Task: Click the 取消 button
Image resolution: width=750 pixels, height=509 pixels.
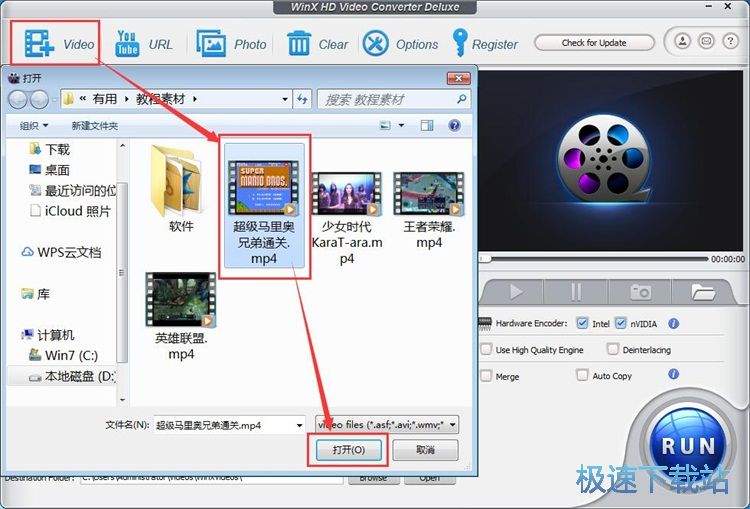Action: 425,450
